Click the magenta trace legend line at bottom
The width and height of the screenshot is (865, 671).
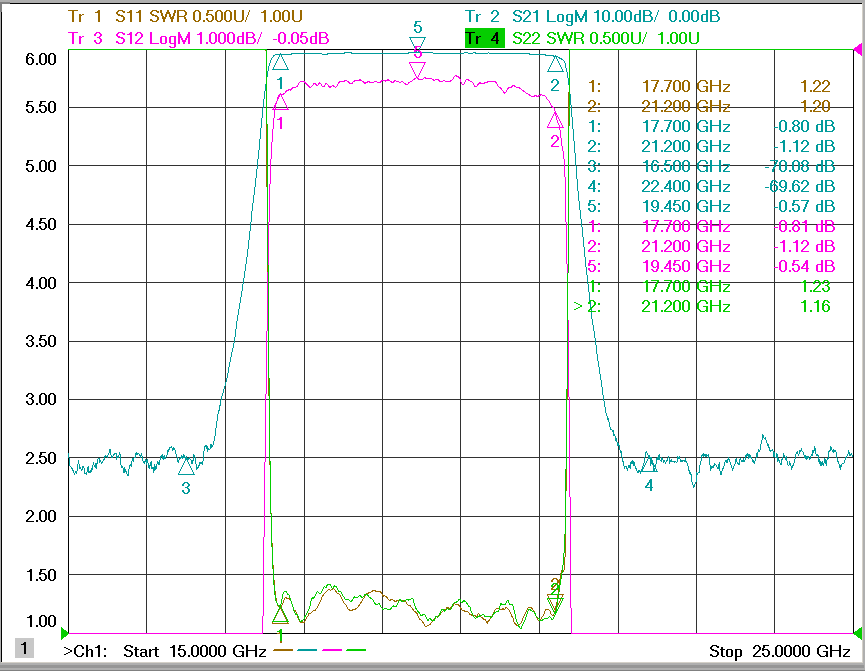[x=332, y=650]
